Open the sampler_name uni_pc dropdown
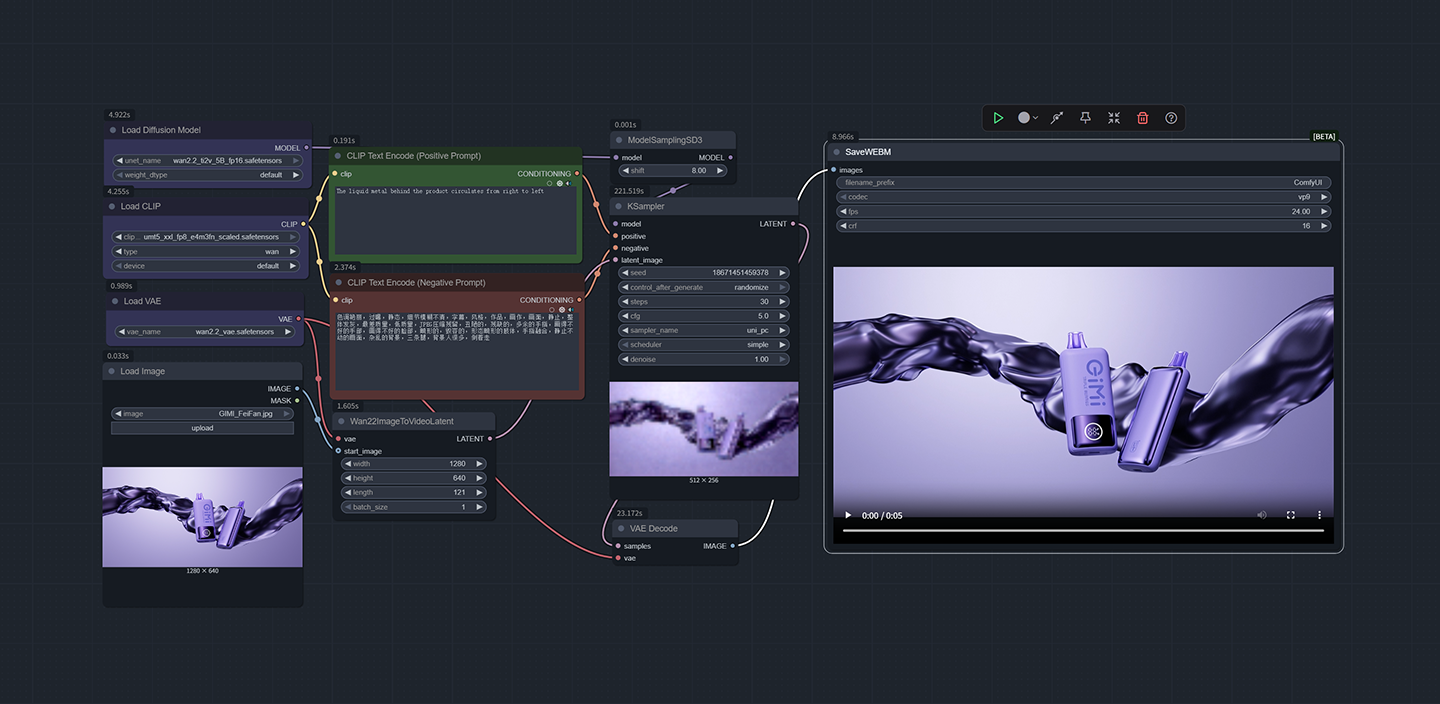Viewport: 1440px width, 704px height. 704,330
